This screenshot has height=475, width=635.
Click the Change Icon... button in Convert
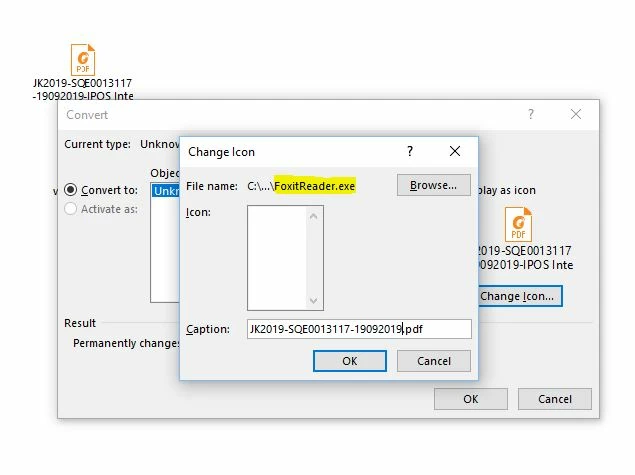(x=520, y=296)
